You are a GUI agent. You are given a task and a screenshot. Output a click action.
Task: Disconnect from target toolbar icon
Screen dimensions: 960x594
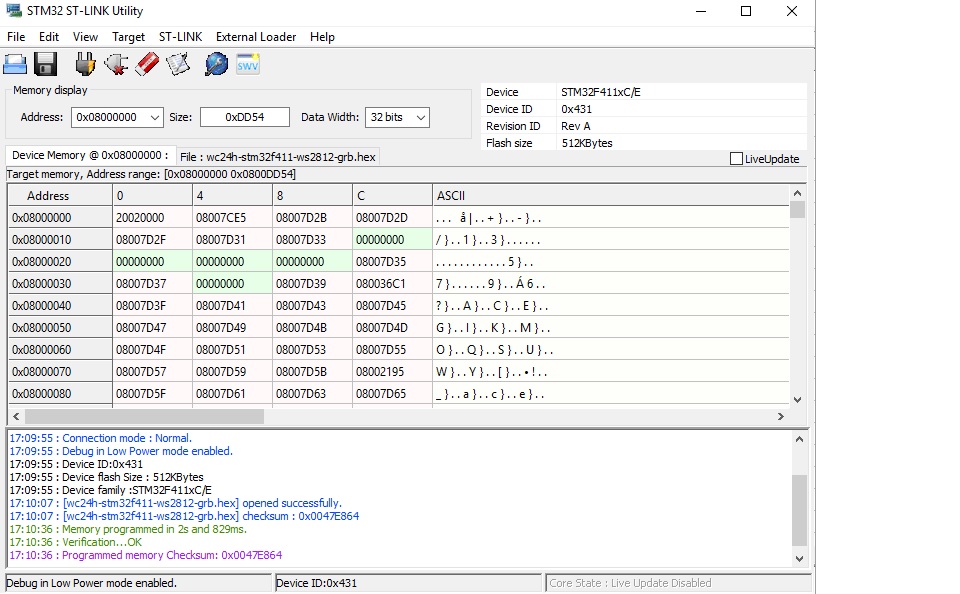[116, 64]
